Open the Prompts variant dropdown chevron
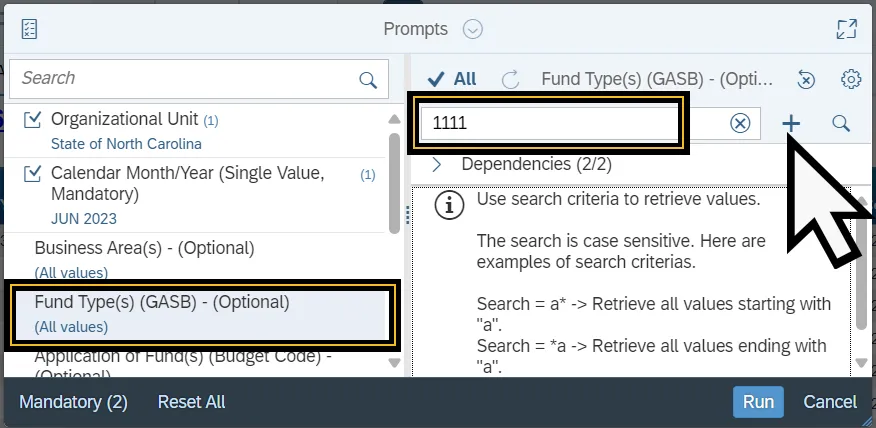This screenshot has height=428, width=876. [x=473, y=29]
